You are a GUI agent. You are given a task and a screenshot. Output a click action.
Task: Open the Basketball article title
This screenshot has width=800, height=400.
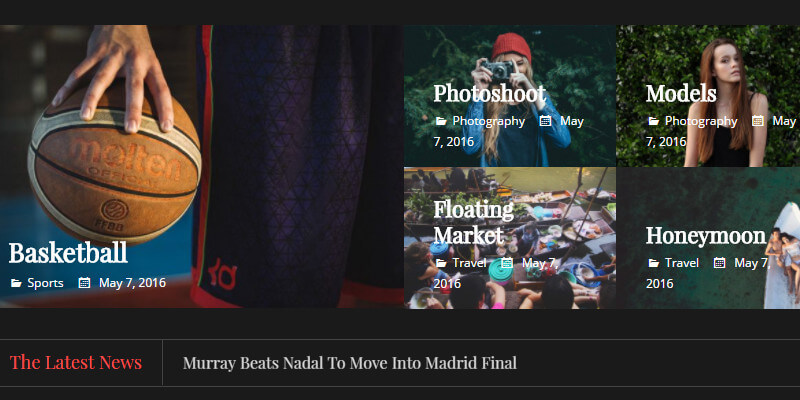68,253
